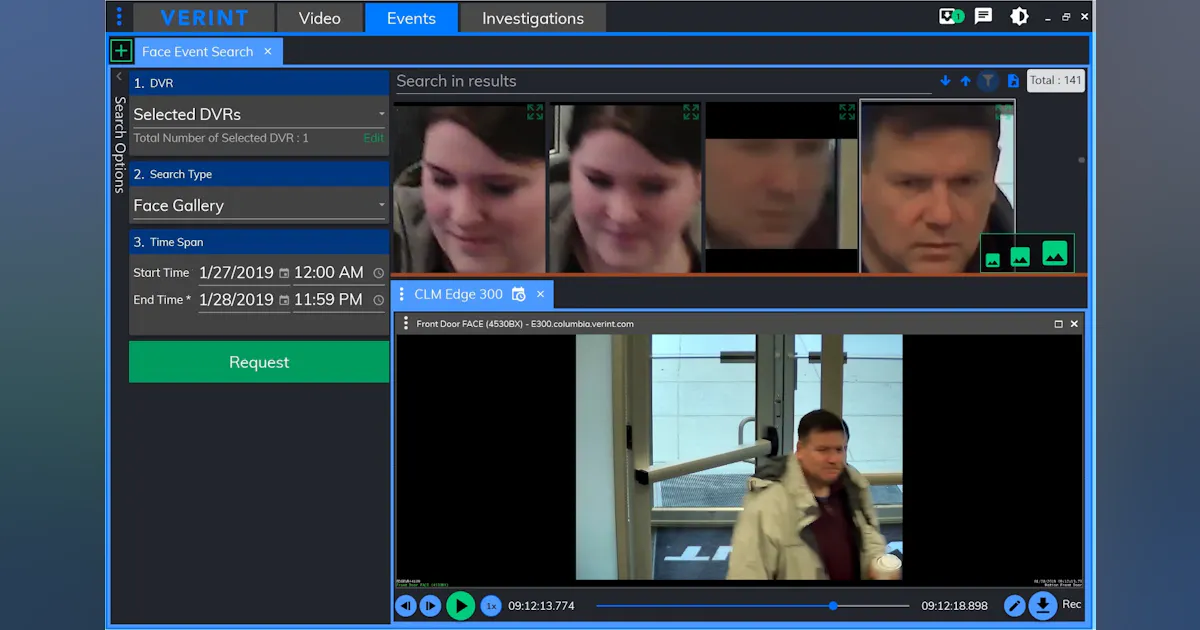Image resolution: width=1200 pixels, height=630 pixels.
Task: Open the Selected DVRs dropdown
Action: (x=259, y=114)
